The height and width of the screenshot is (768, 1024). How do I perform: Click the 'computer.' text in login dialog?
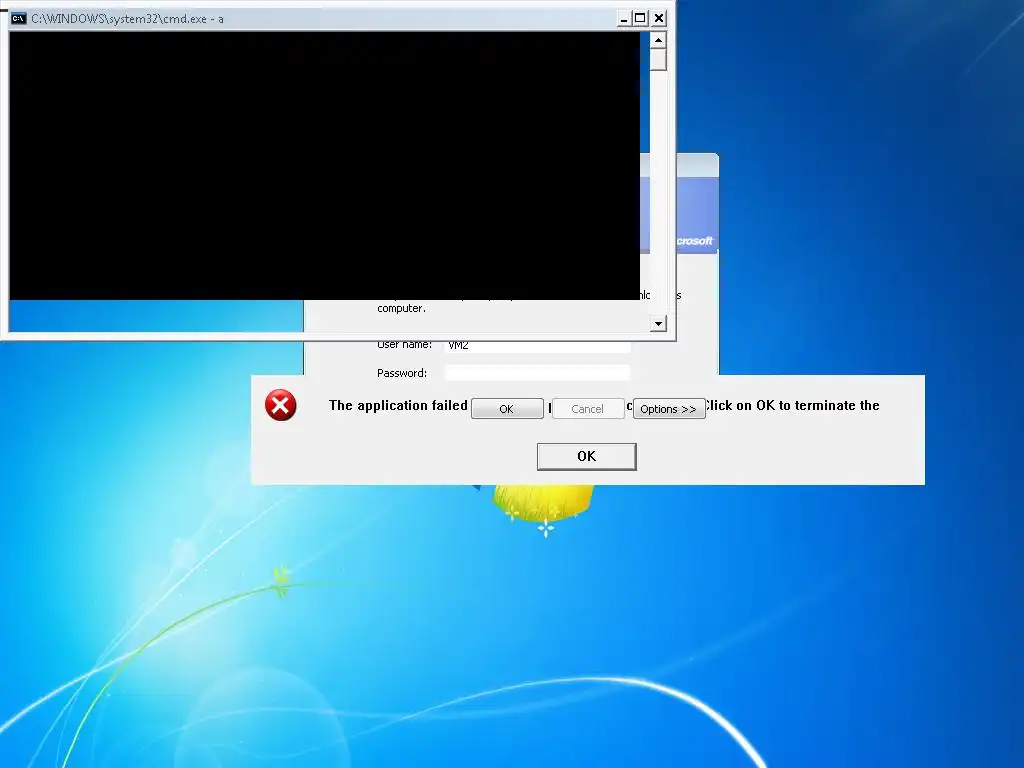[x=401, y=308]
